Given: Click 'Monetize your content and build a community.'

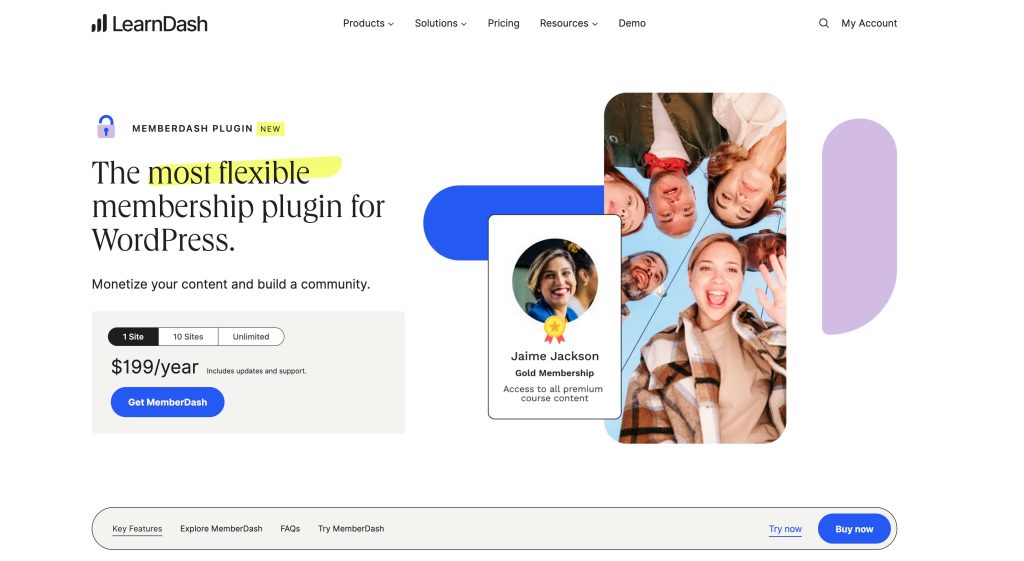Looking at the screenshot, I should coord(231,284).
